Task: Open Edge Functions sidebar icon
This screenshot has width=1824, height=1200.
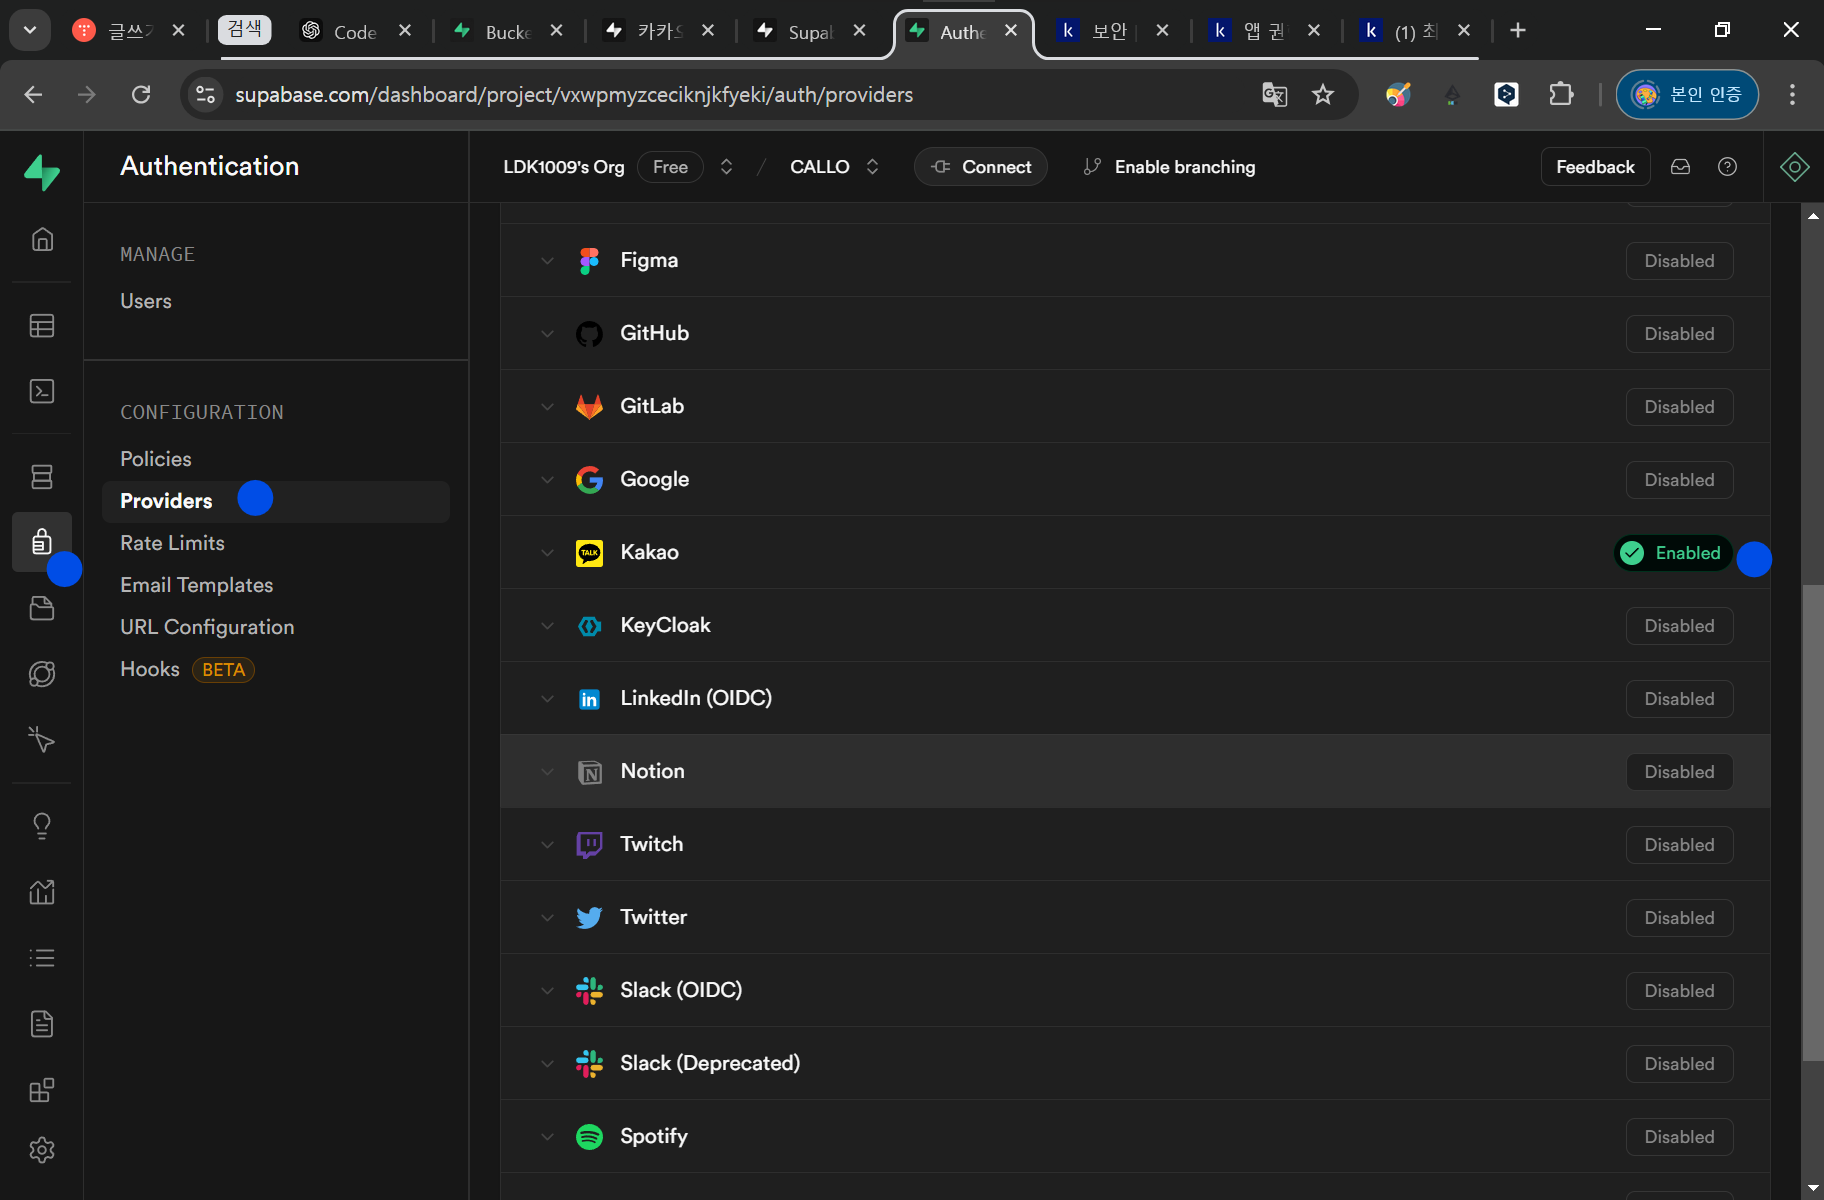Action: pos(42,674)
